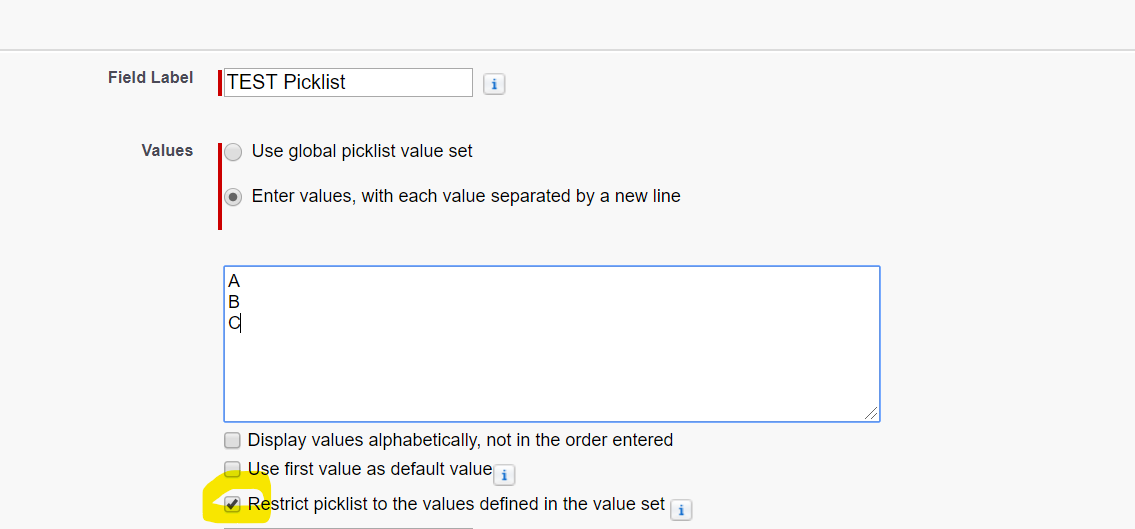Click the "Values" section caption
The image size is (1135, 529).
(167, 151)
